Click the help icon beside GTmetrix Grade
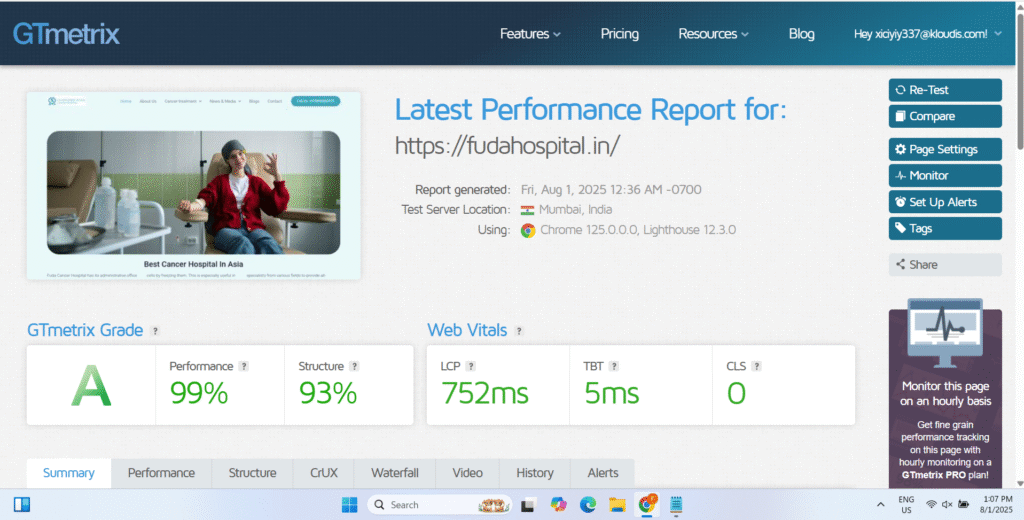The image size is (1024, 520). 155,331
